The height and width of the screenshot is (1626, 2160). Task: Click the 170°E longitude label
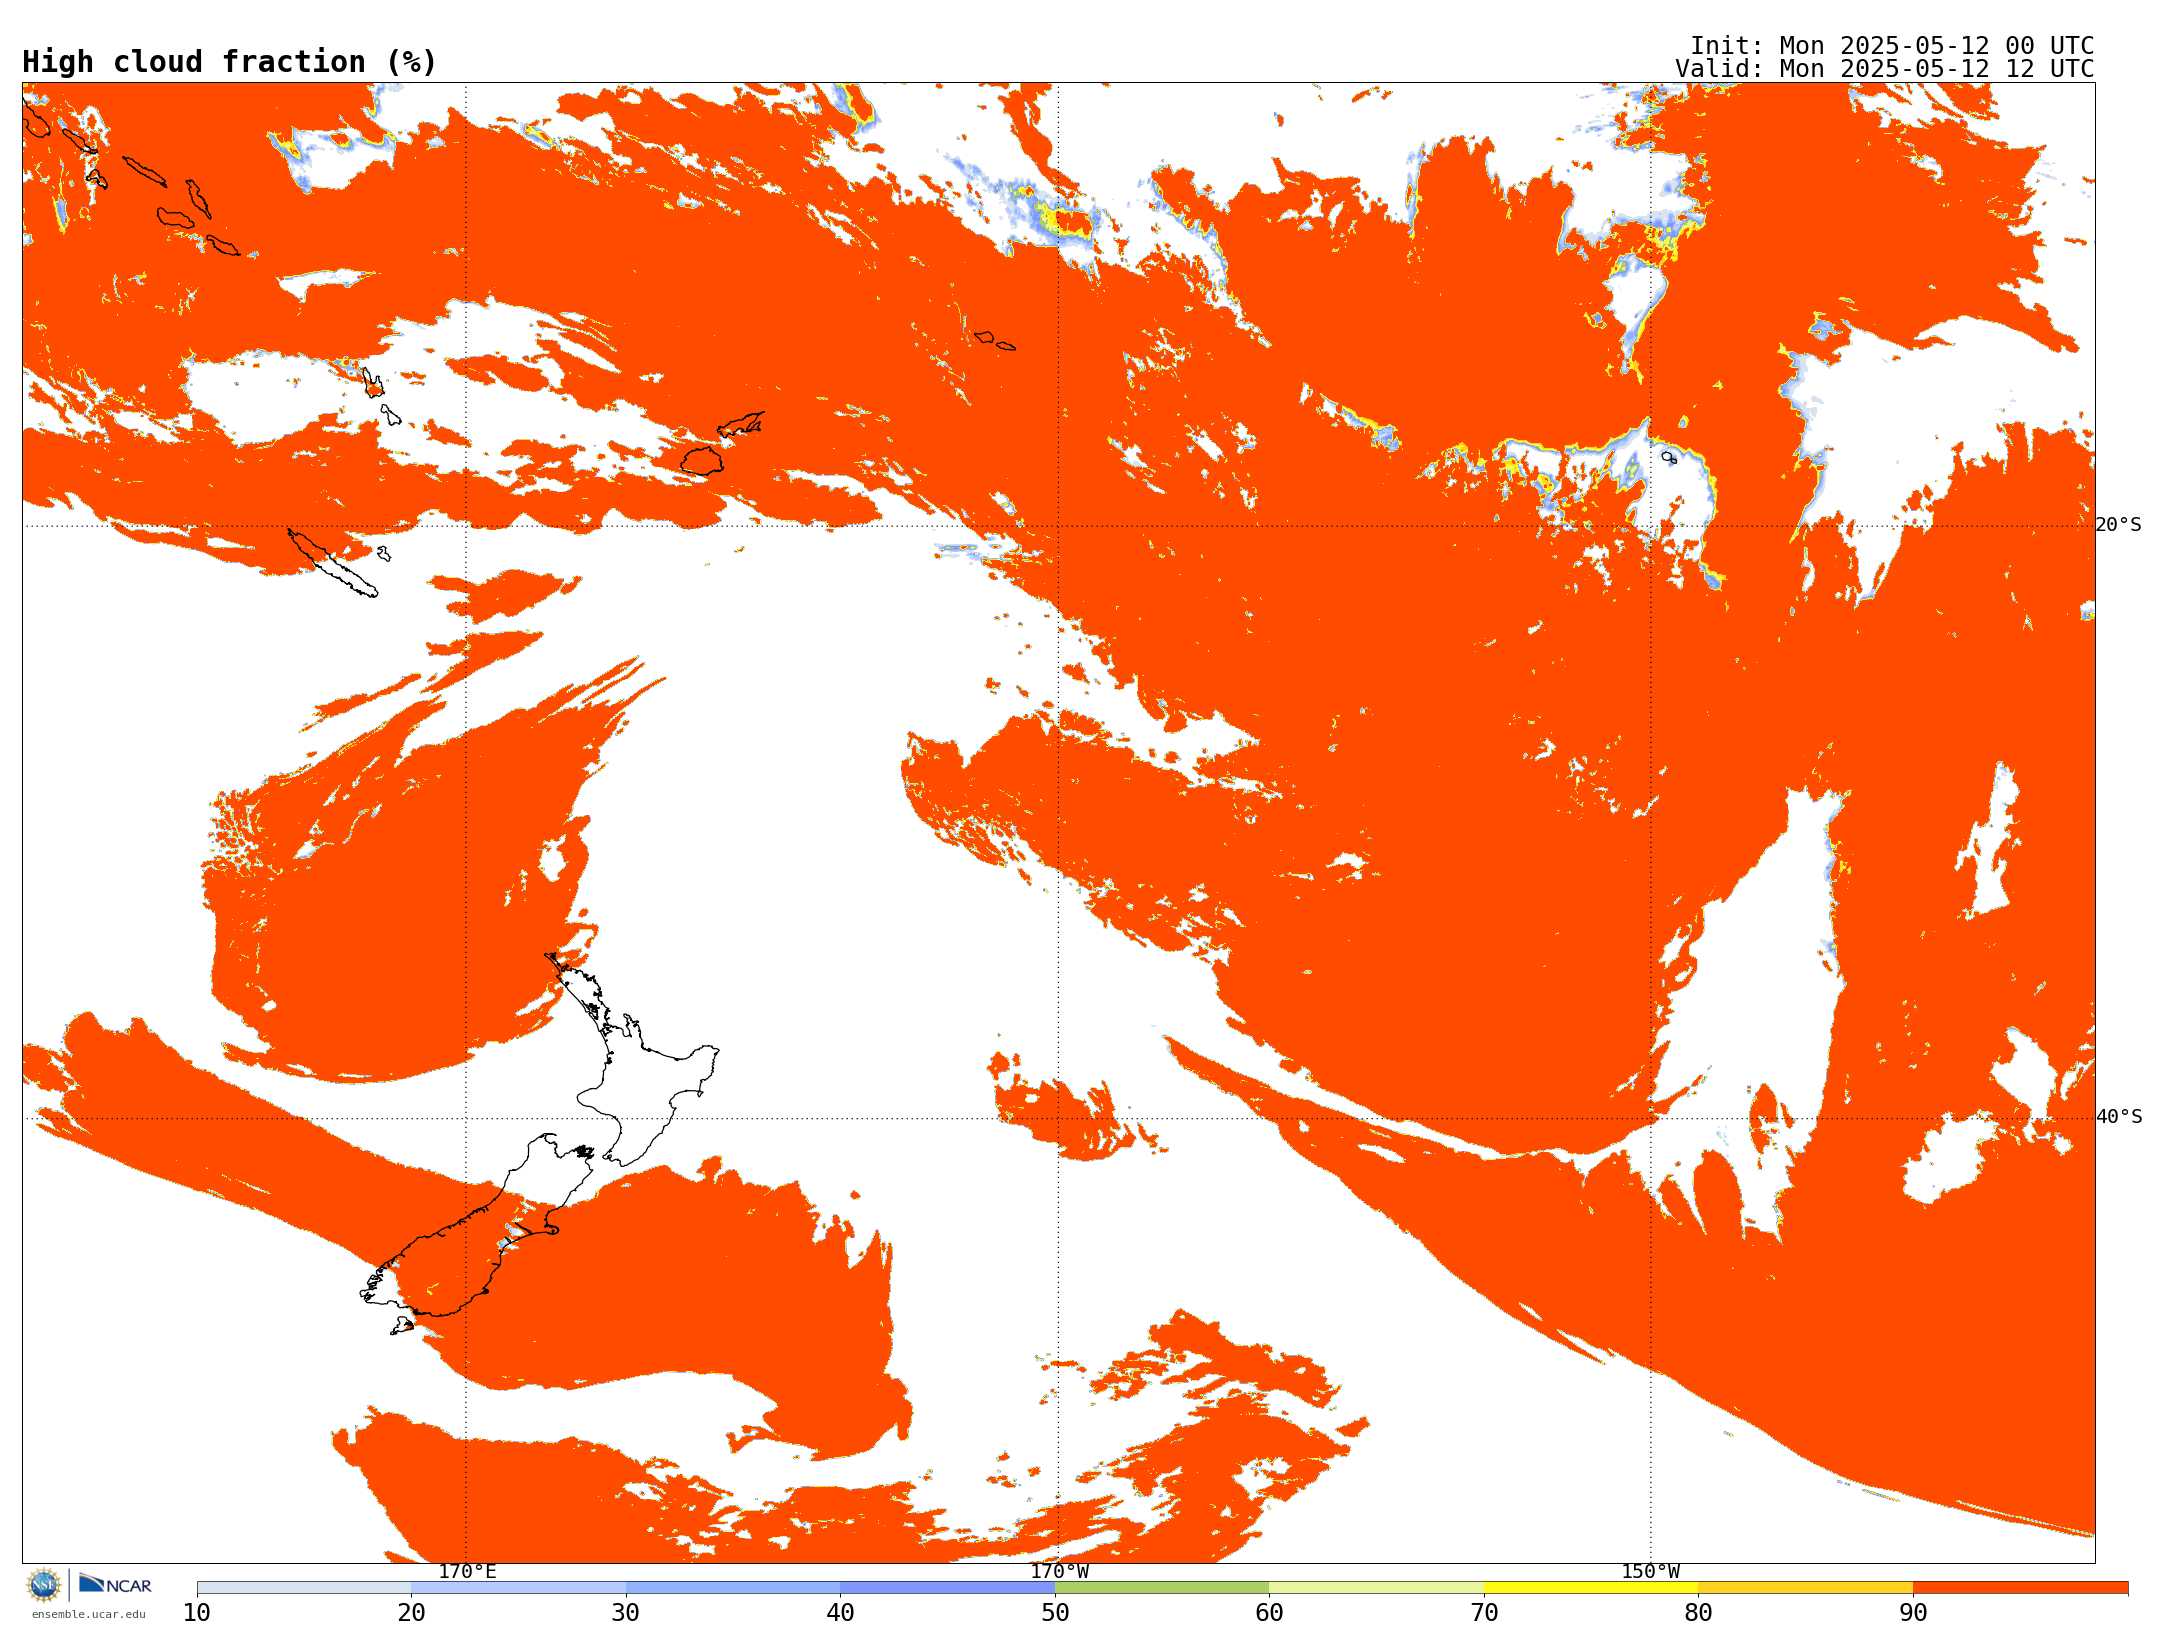point(467,1571)
